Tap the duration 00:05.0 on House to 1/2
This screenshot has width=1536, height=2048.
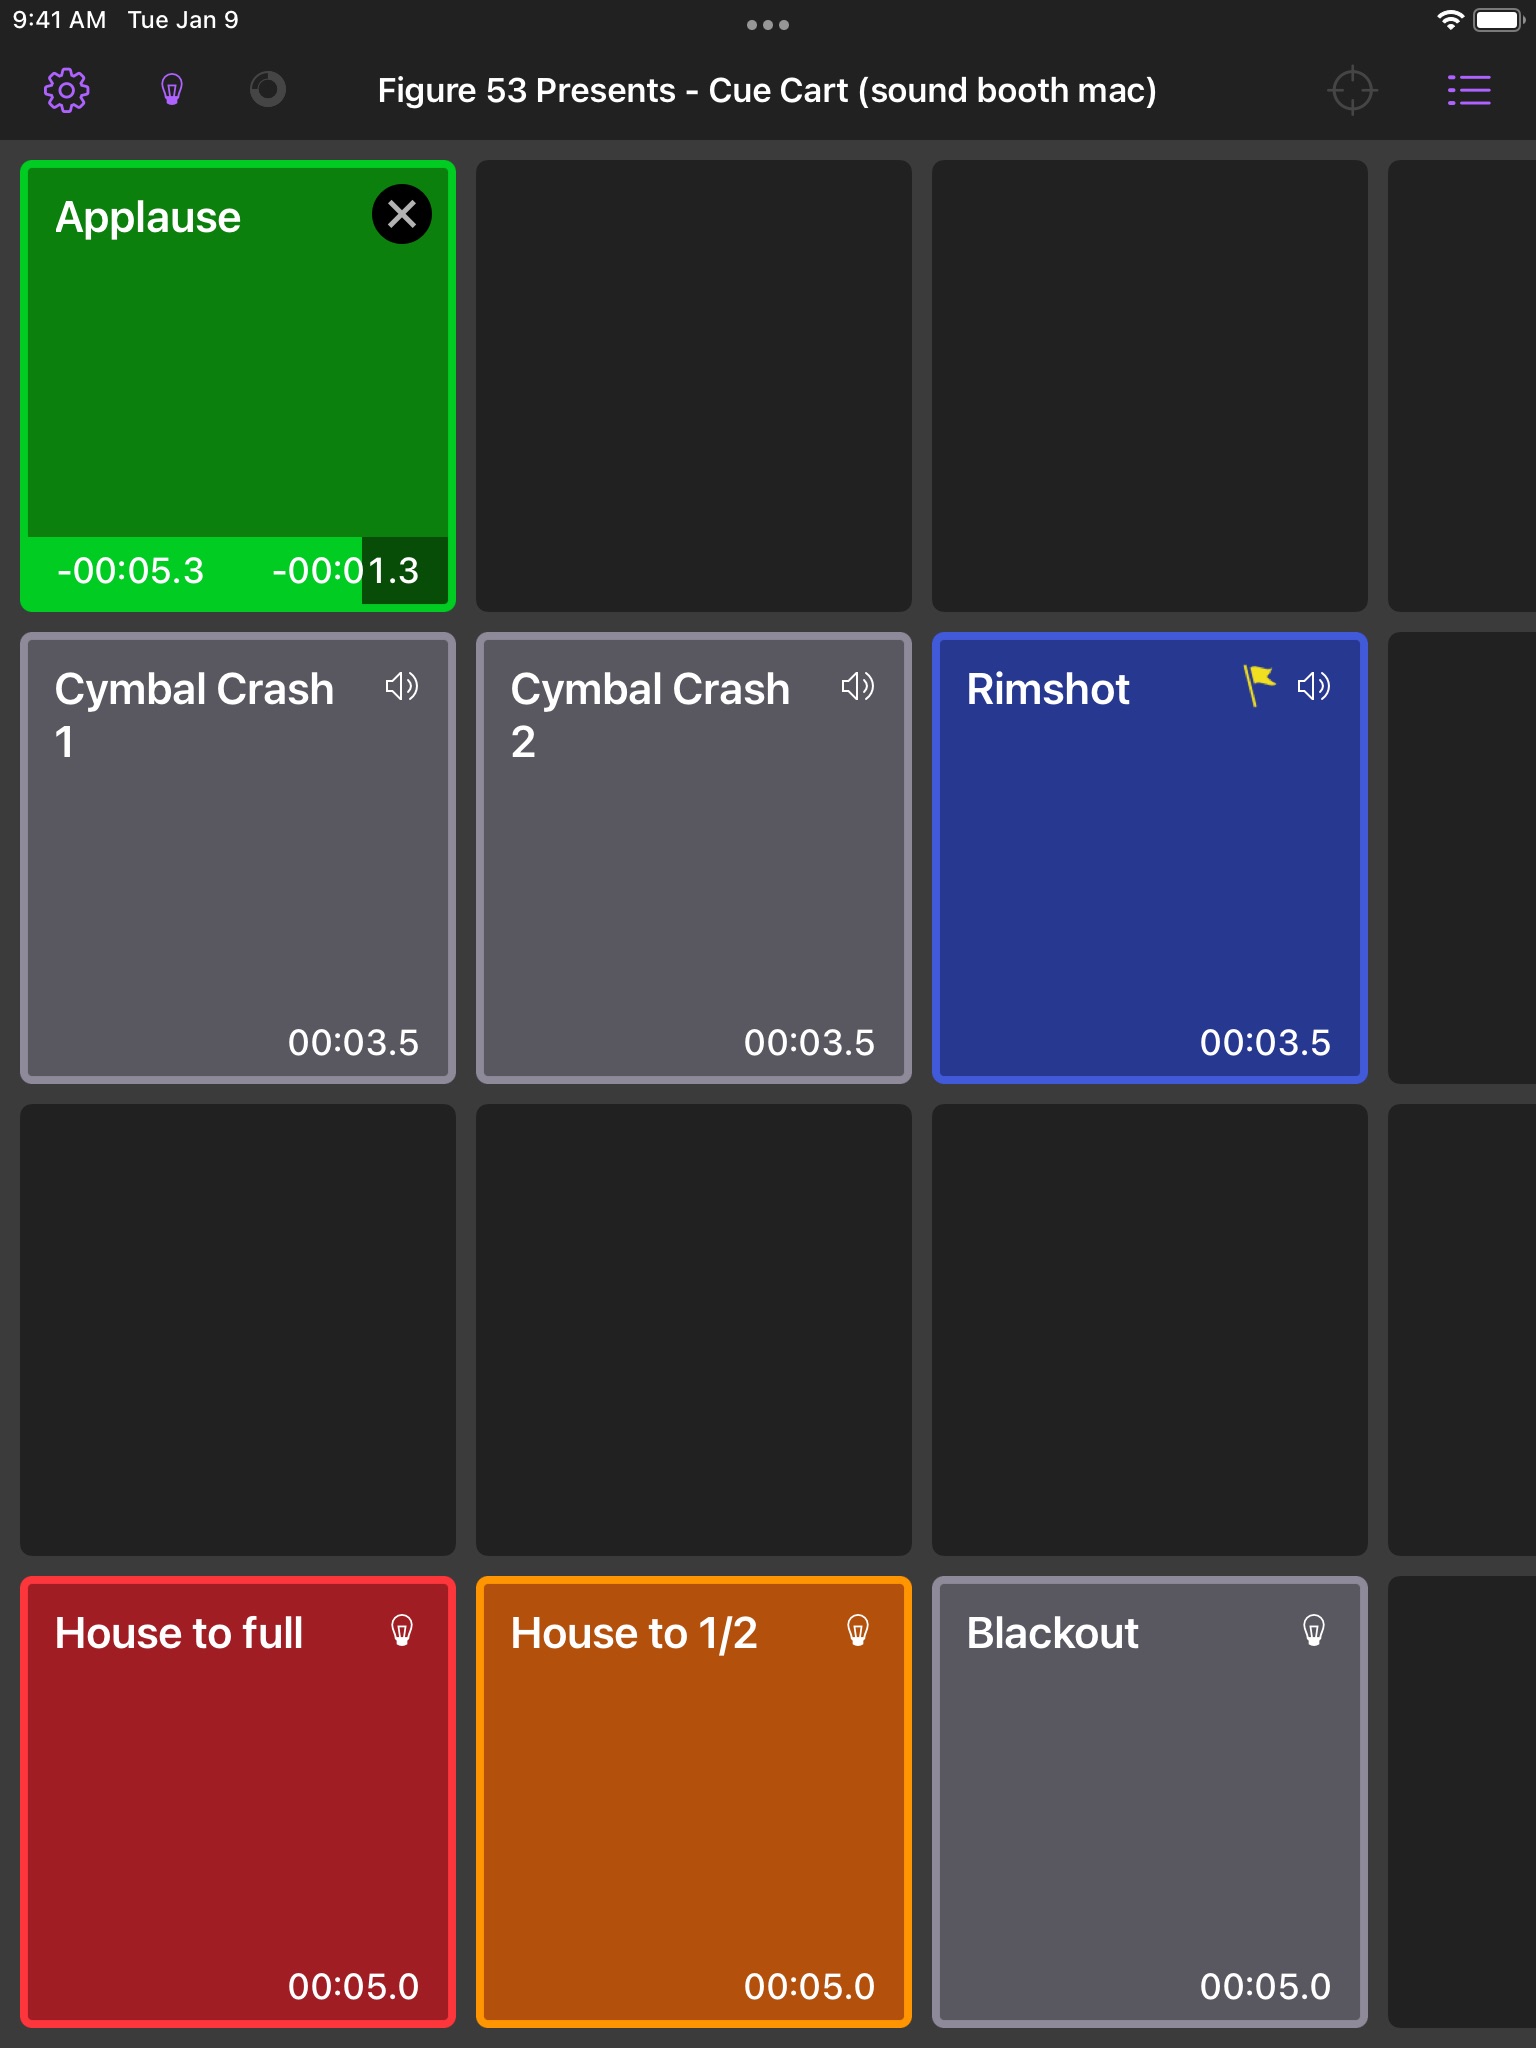coord(809,1986)
